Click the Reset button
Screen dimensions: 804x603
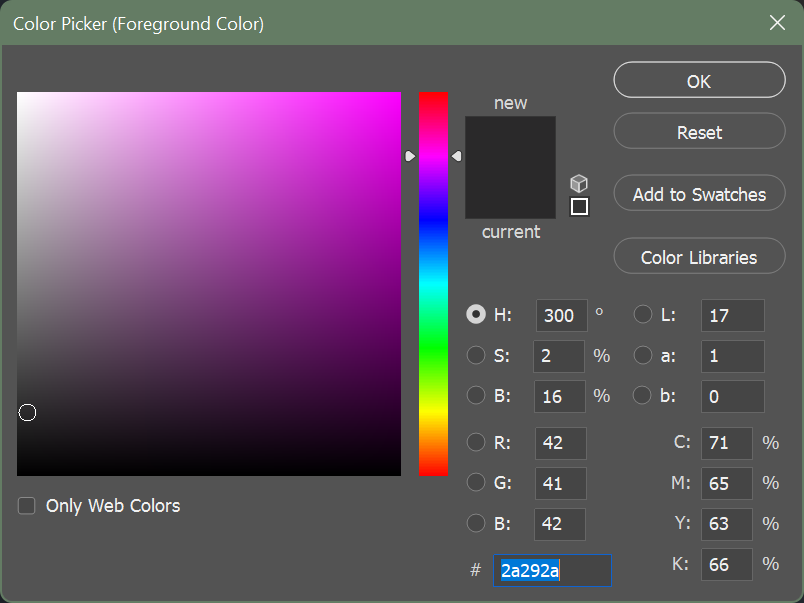[x=698, y=131]
